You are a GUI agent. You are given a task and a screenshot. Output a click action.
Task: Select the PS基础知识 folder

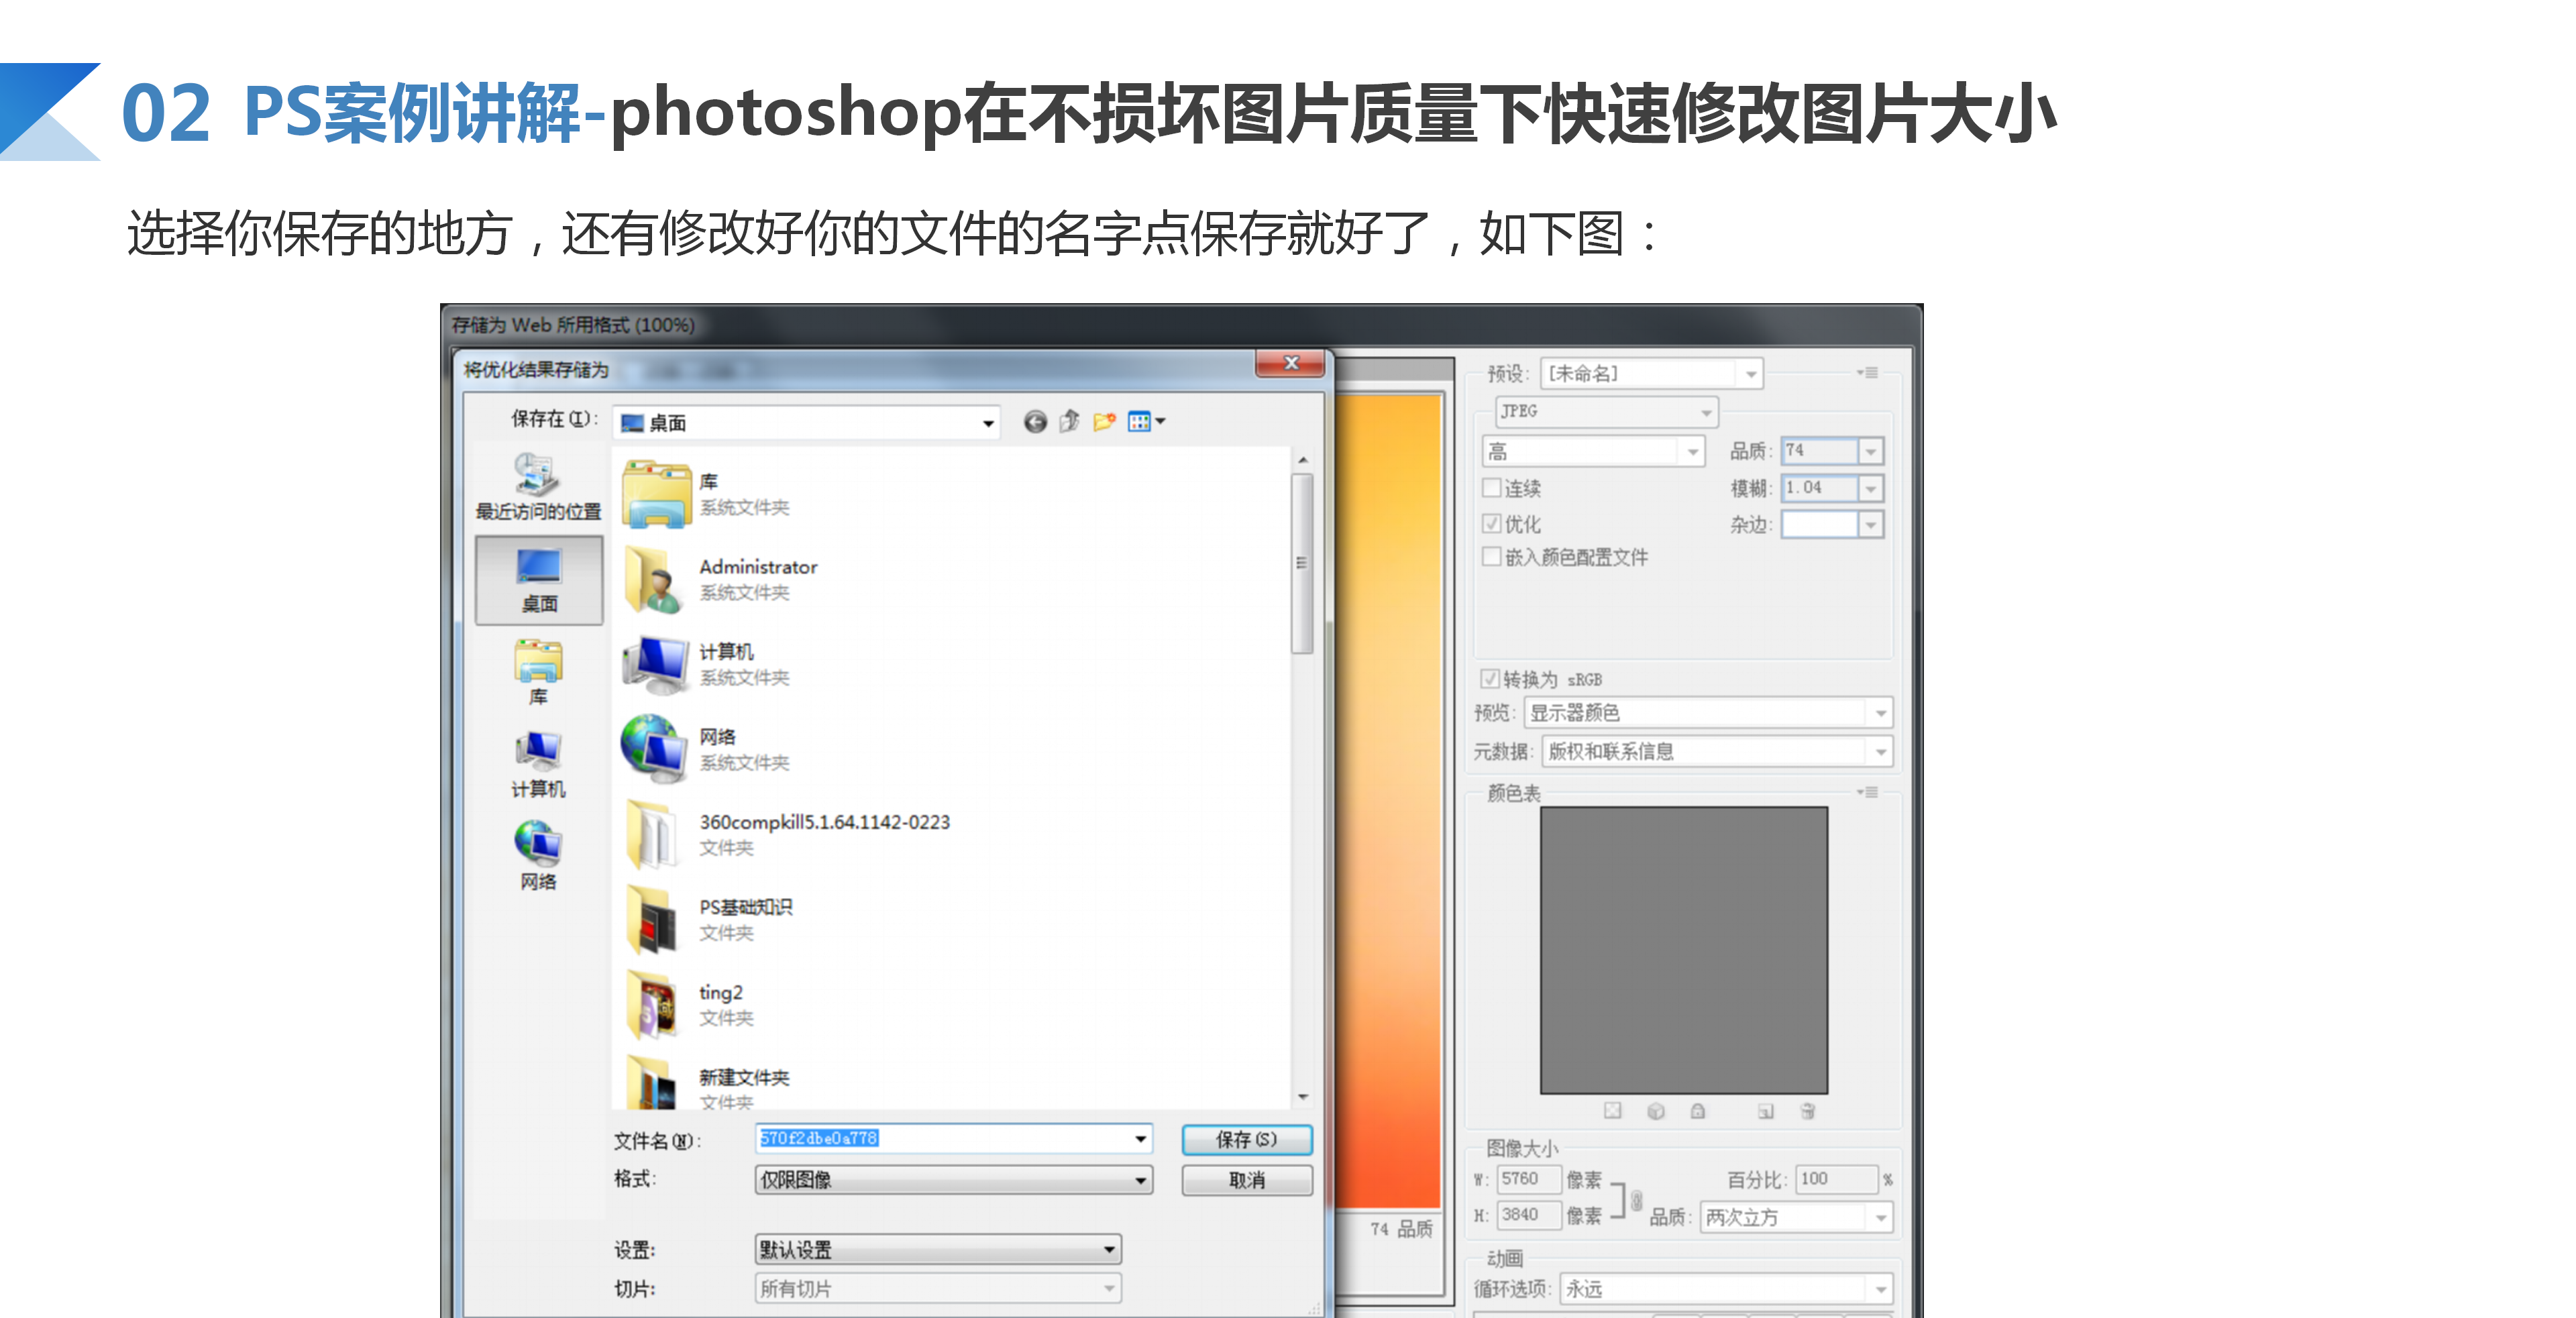pos(708,919)
